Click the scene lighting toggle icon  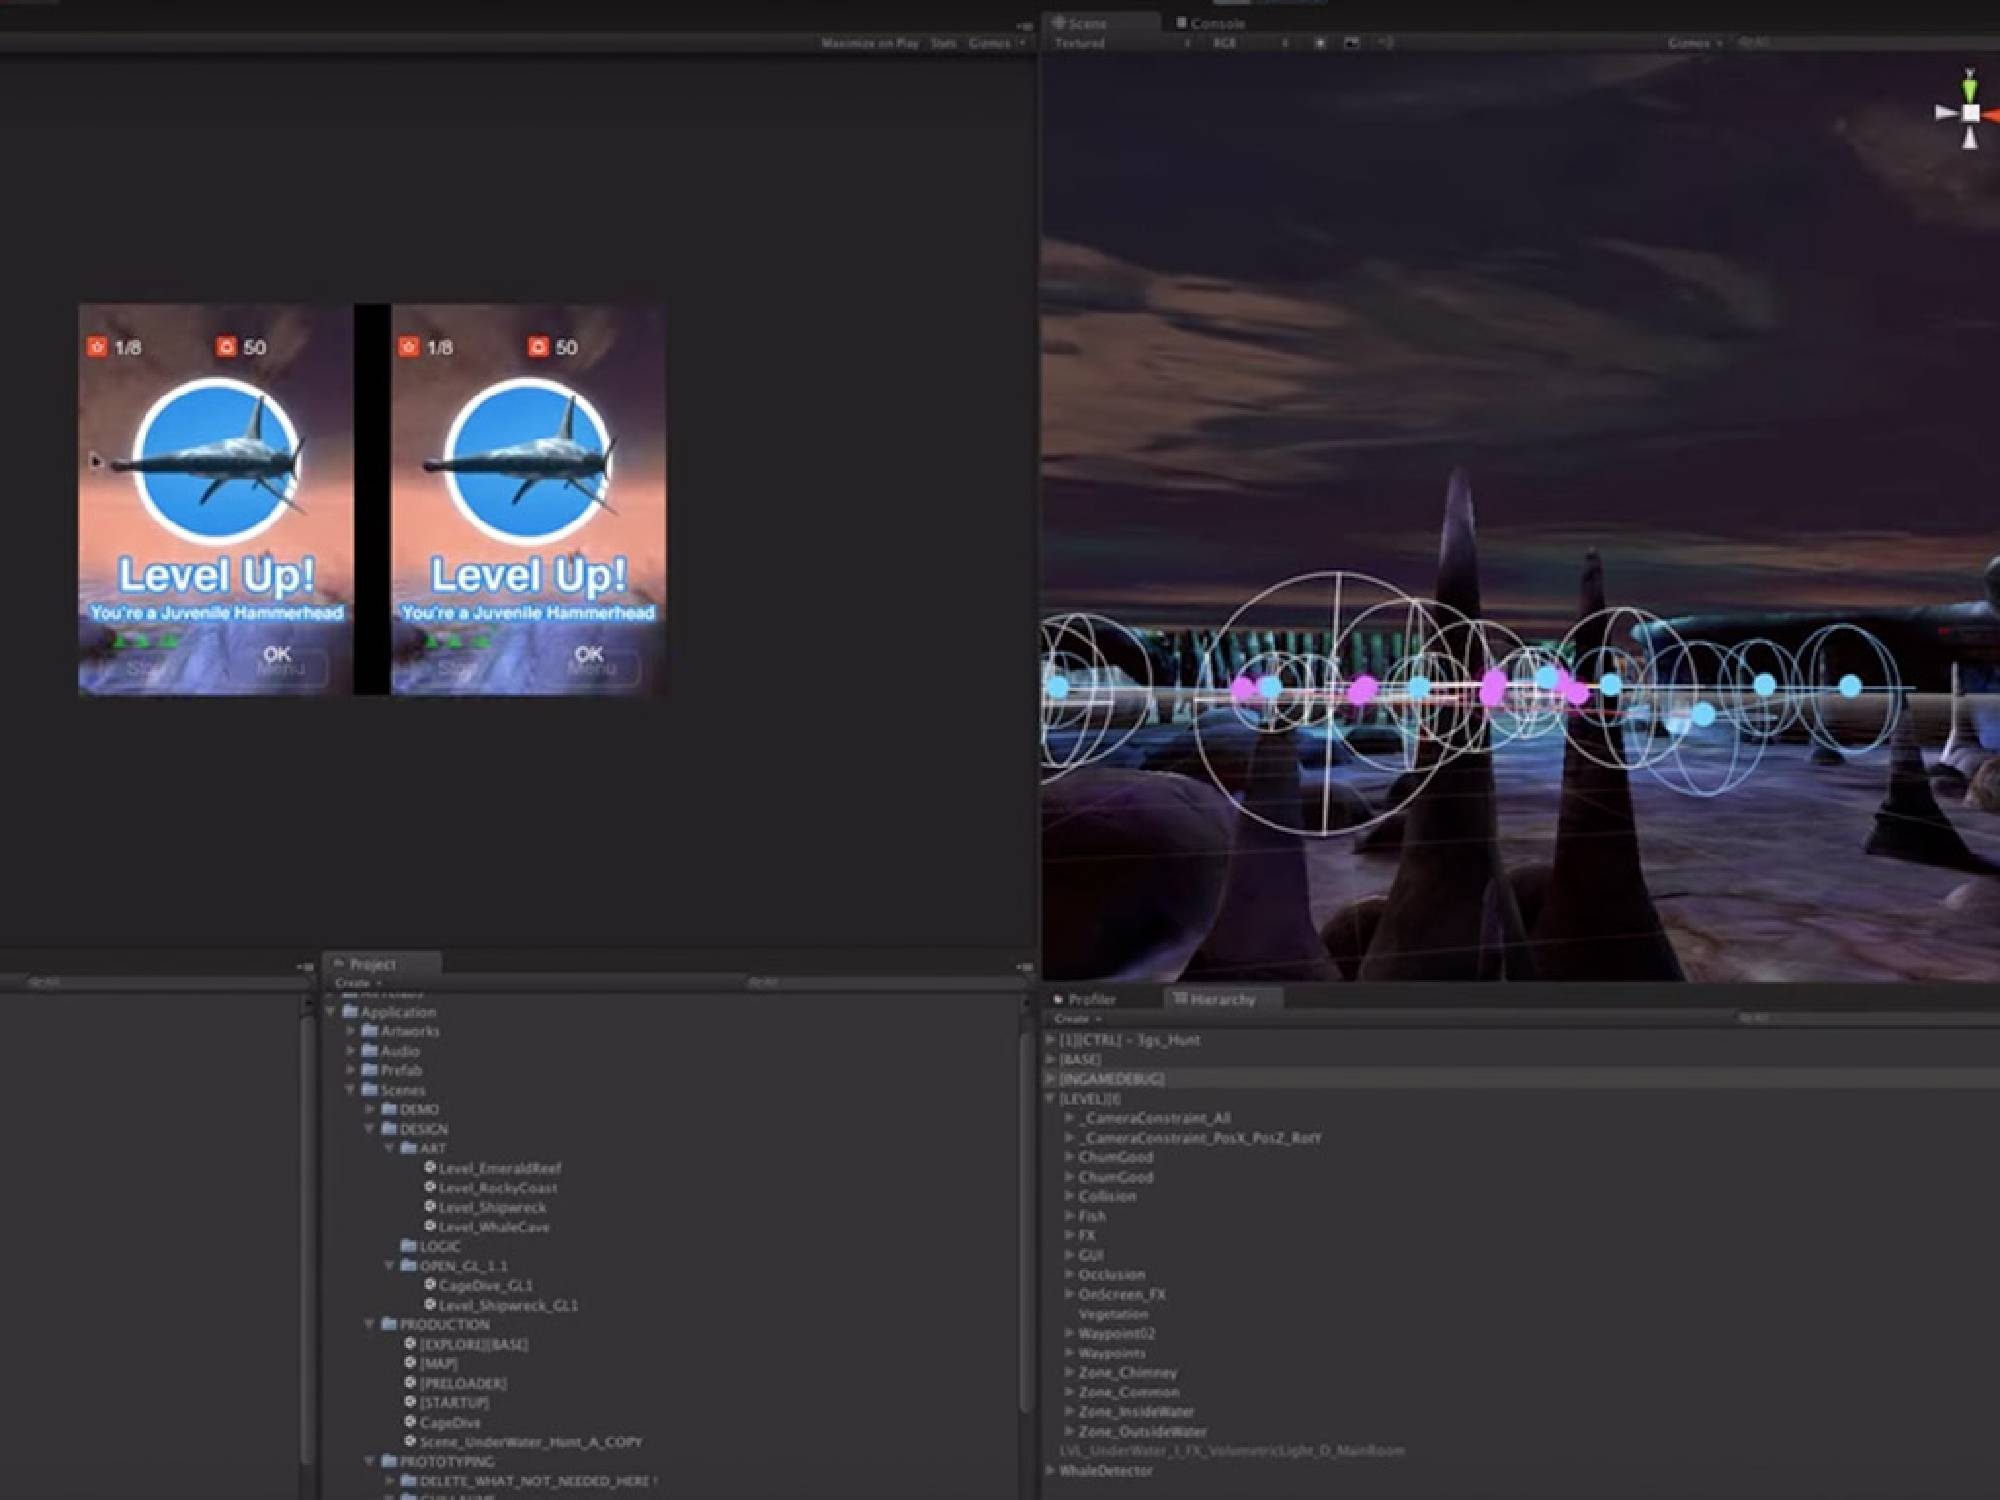point(1320,43)
